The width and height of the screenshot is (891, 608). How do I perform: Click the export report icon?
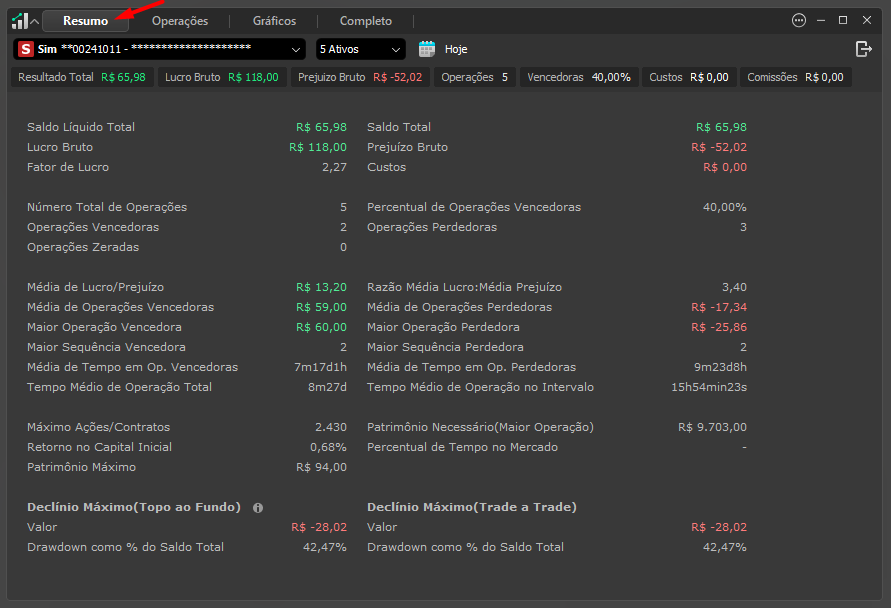point(863,49)
